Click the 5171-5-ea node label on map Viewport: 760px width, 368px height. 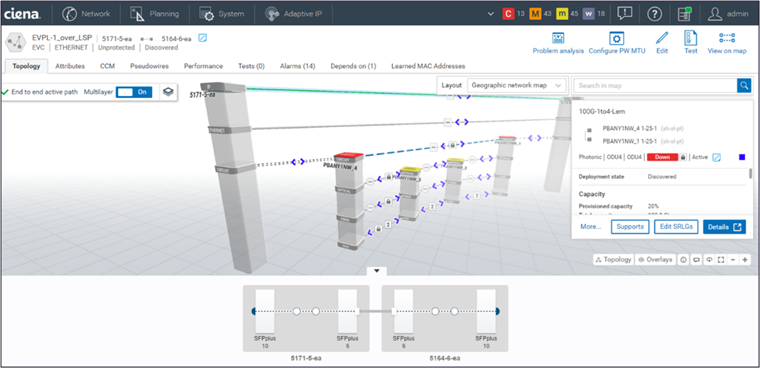click(x=203, y=95)
